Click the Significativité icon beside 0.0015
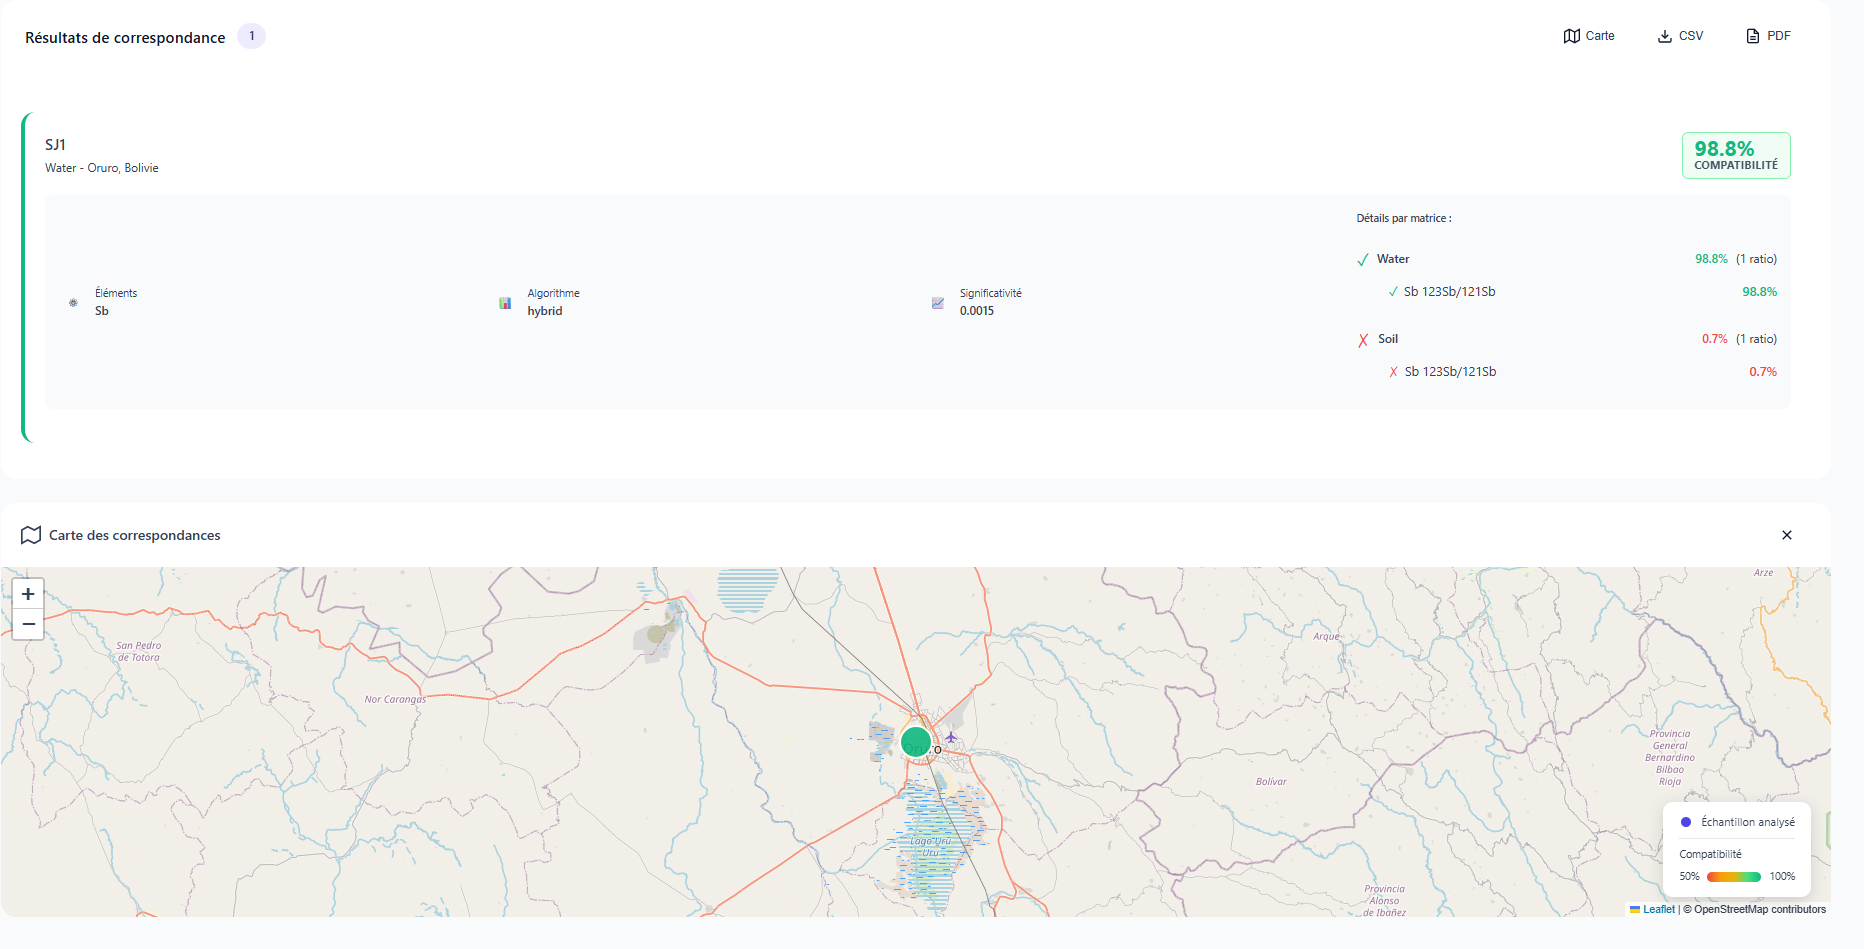This screenshot has width=1864, height=949. pyautogui.click(x=937, y=303)
